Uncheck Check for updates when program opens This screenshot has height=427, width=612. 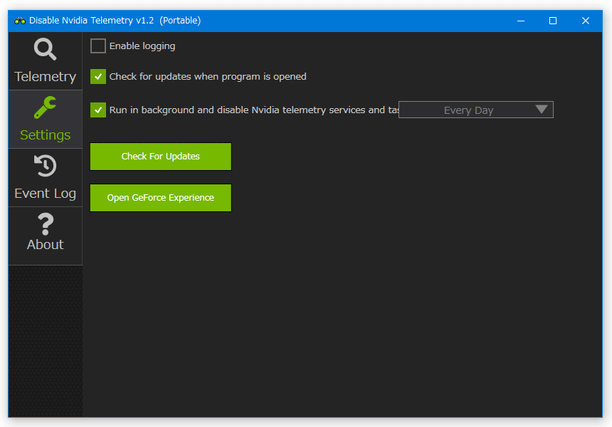[98, 77]
